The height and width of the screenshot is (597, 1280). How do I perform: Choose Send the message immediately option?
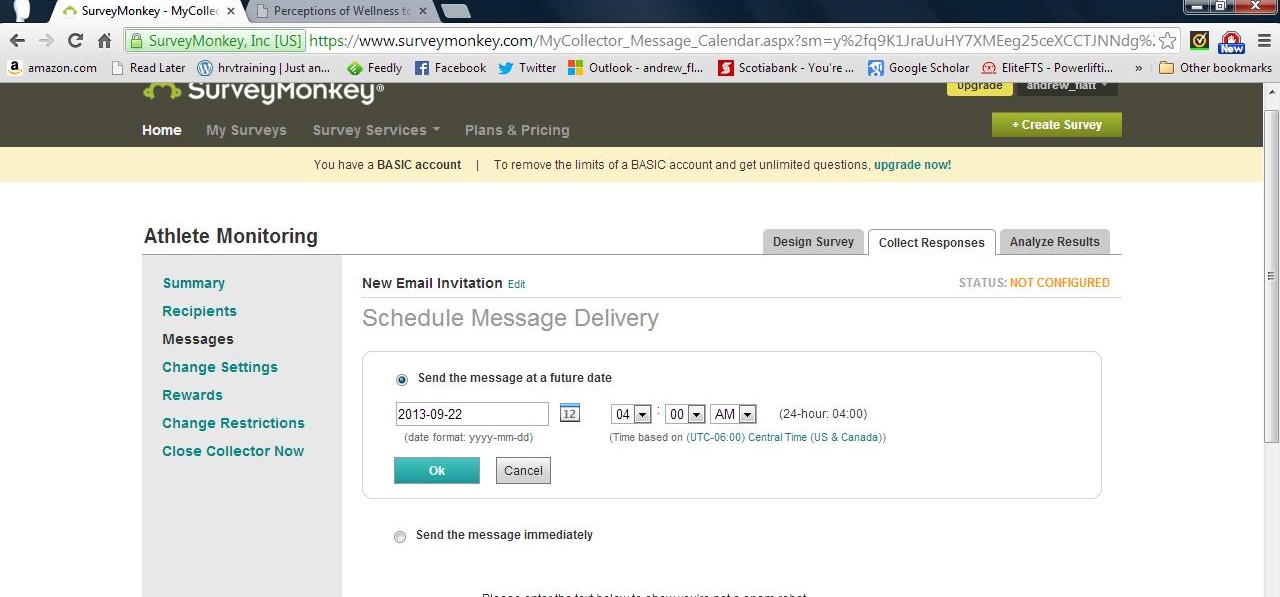[x=400, y=537]
